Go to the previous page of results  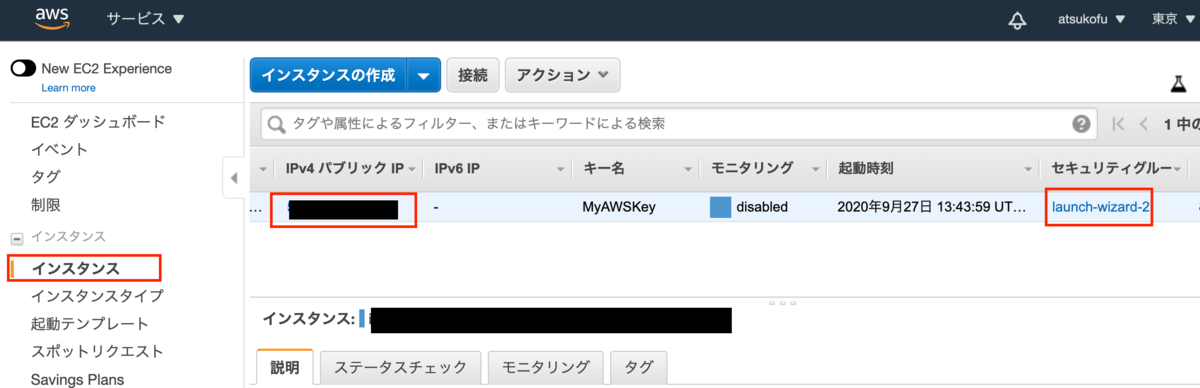point(1143,124)
